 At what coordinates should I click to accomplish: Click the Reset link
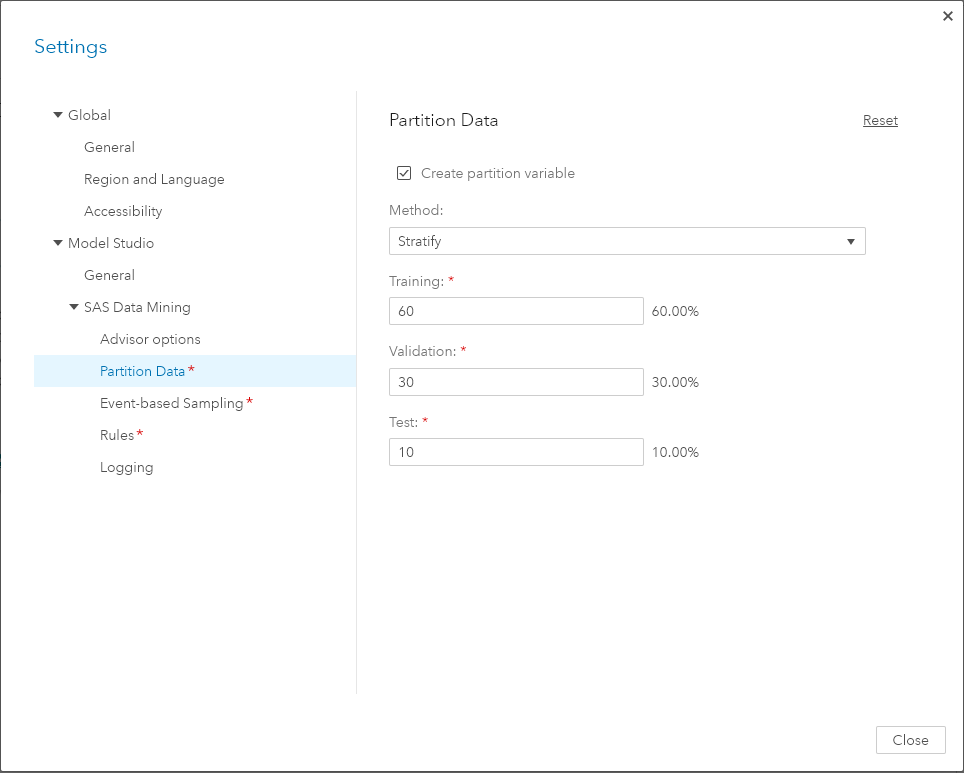pos(880,120)
